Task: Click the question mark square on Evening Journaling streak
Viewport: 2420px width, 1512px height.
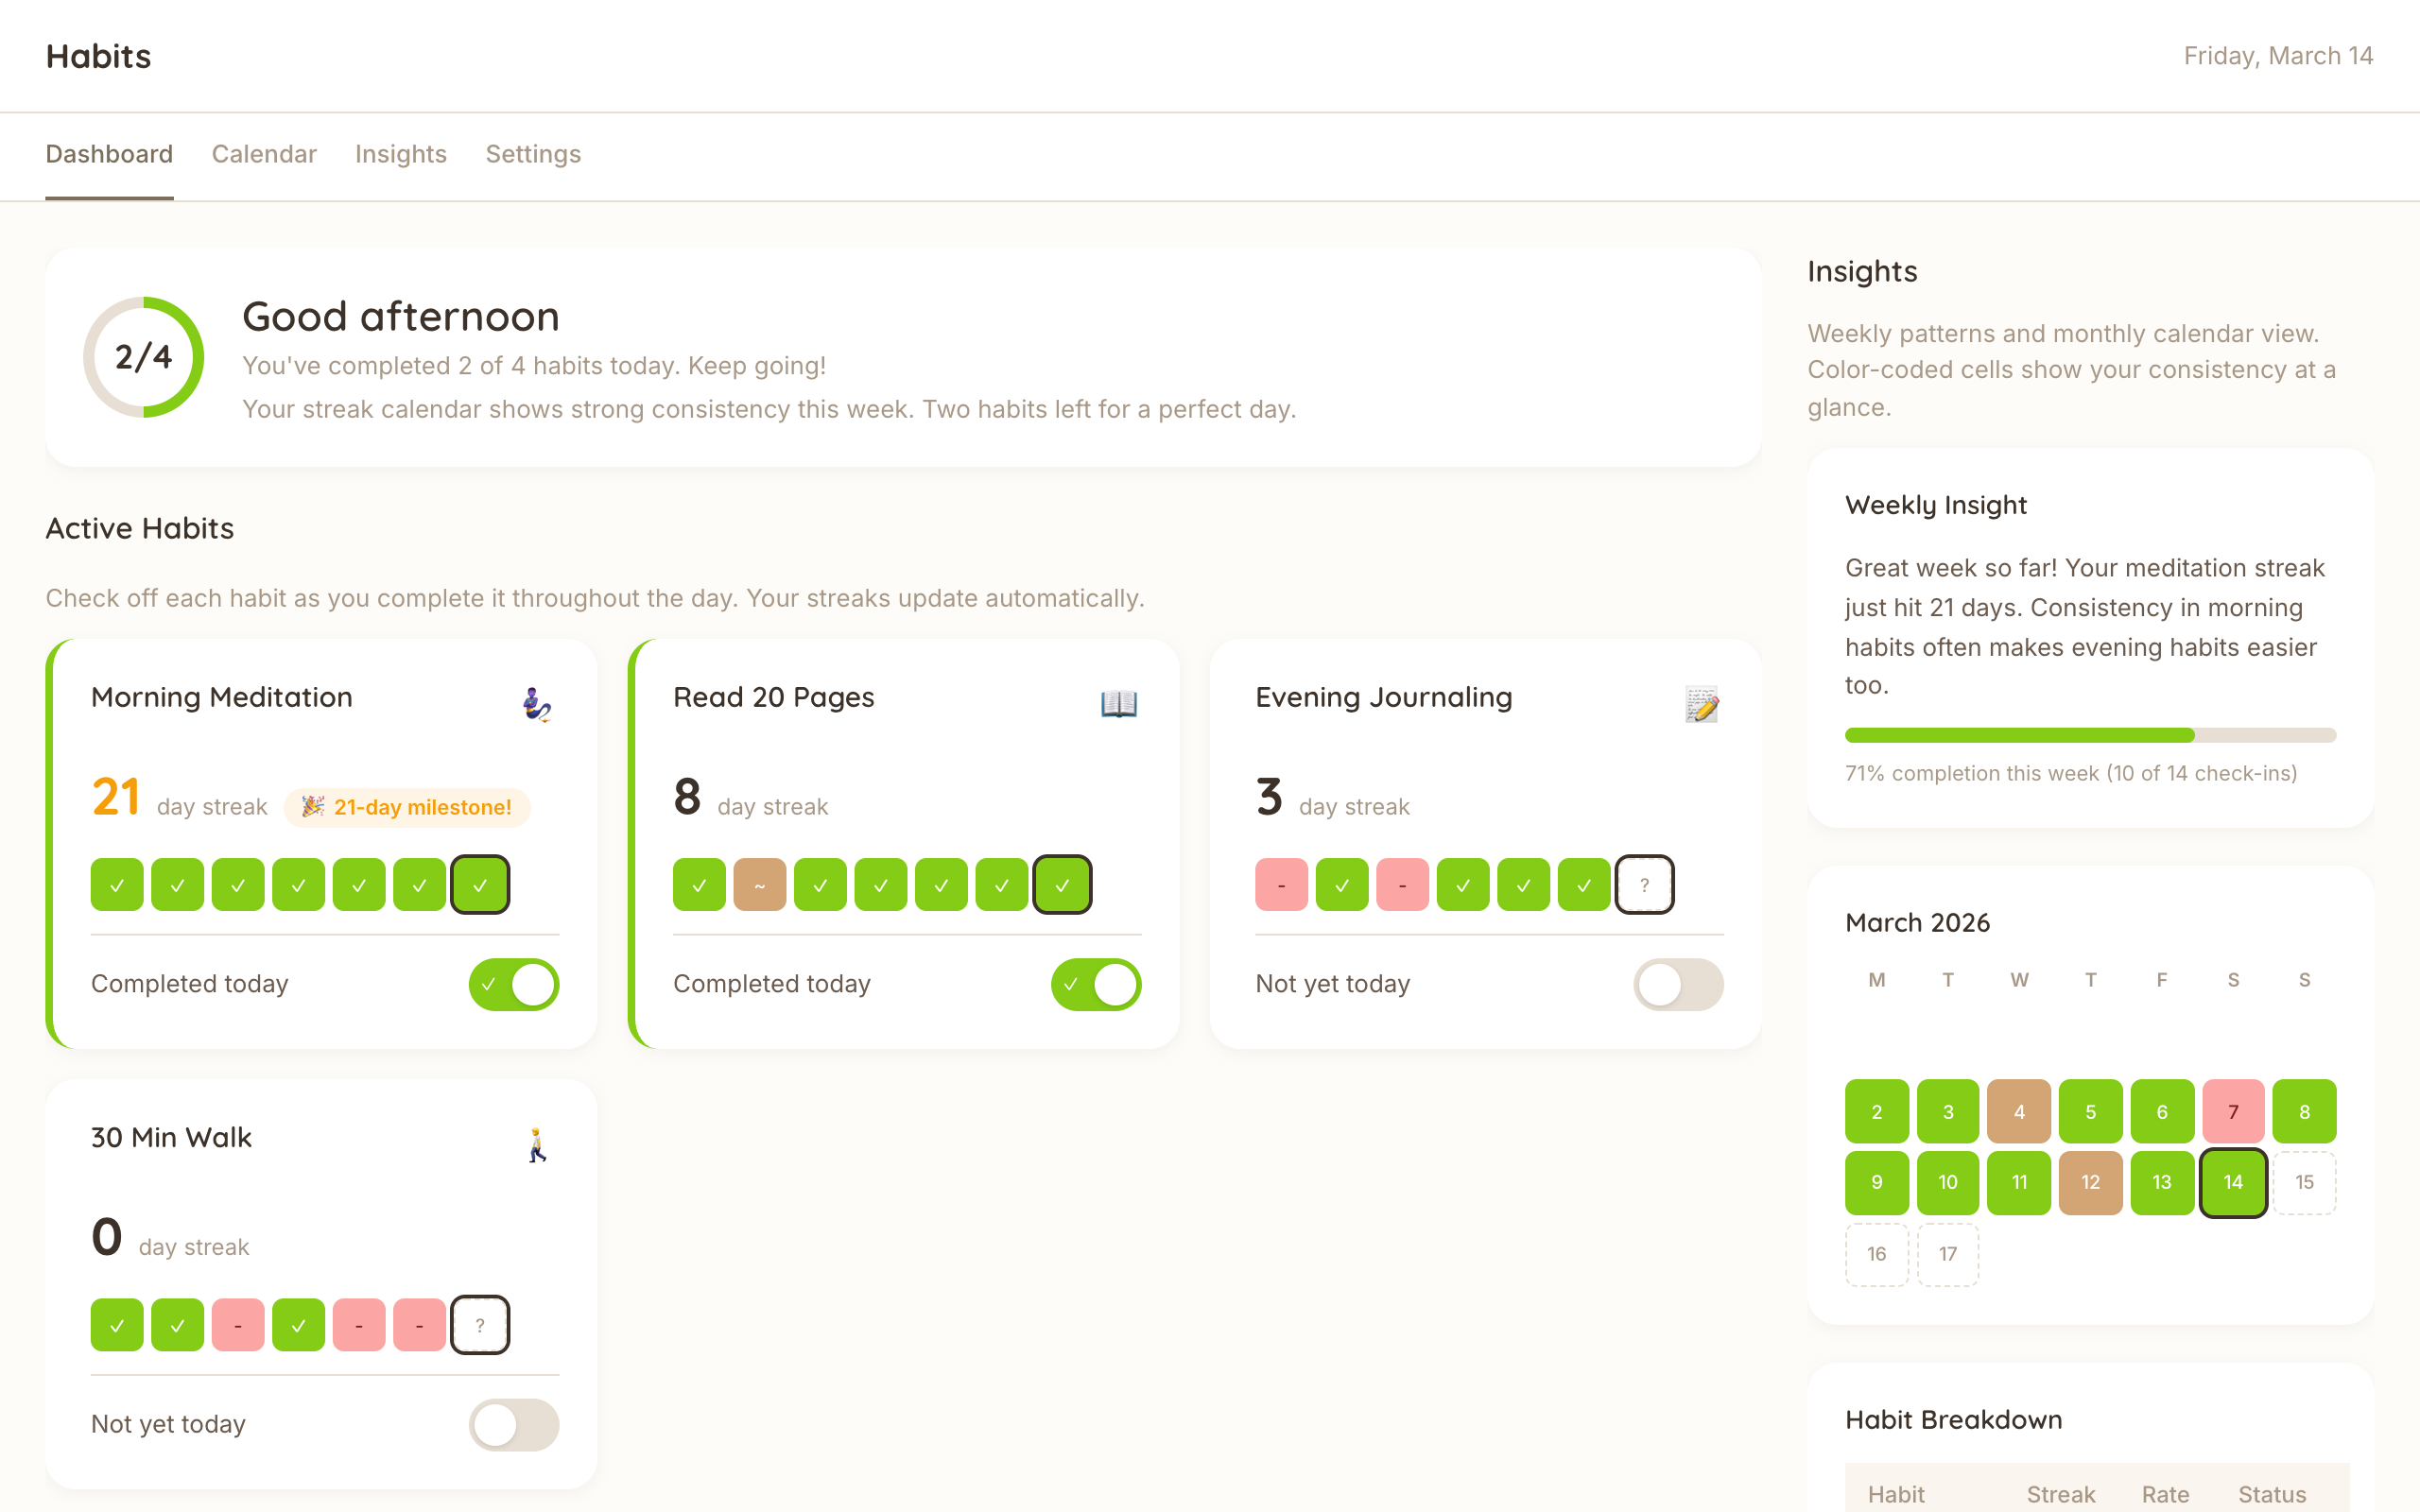Action: click(x=1644, y=884)
